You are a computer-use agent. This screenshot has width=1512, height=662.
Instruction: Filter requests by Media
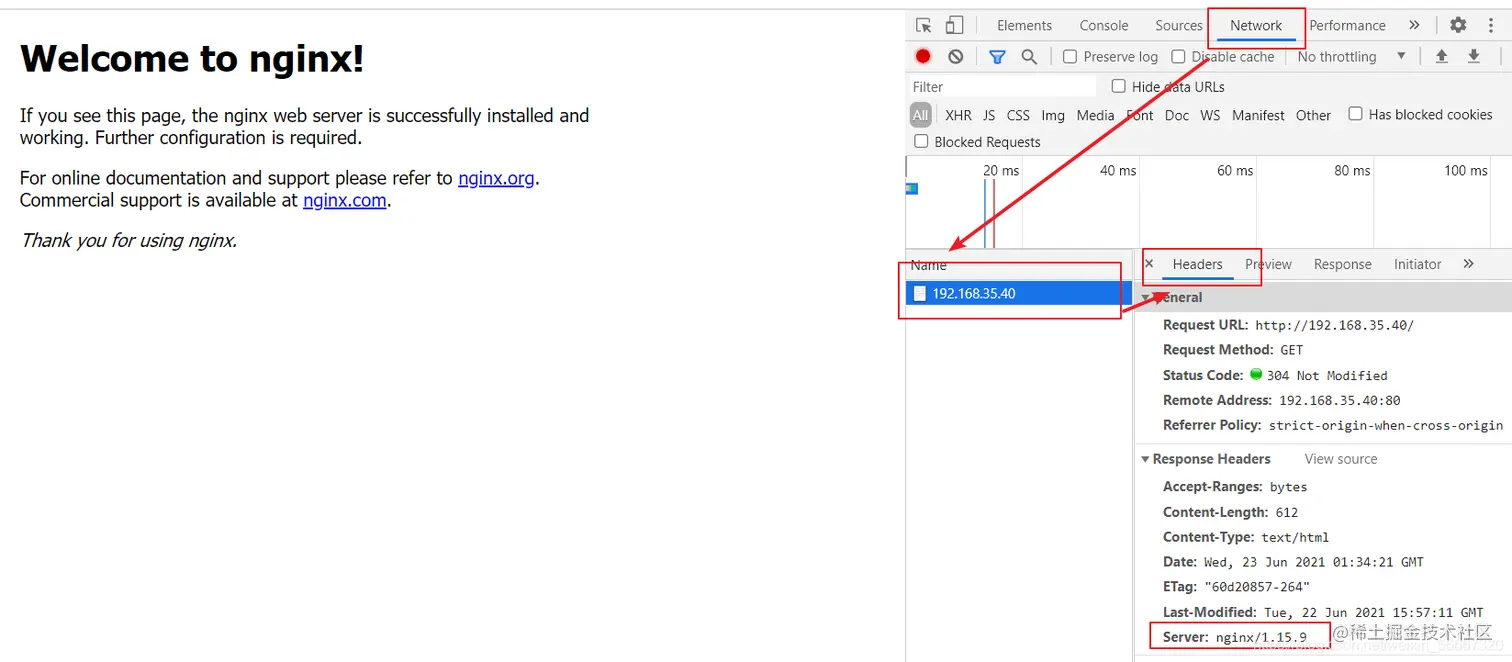pos(1095,115)
